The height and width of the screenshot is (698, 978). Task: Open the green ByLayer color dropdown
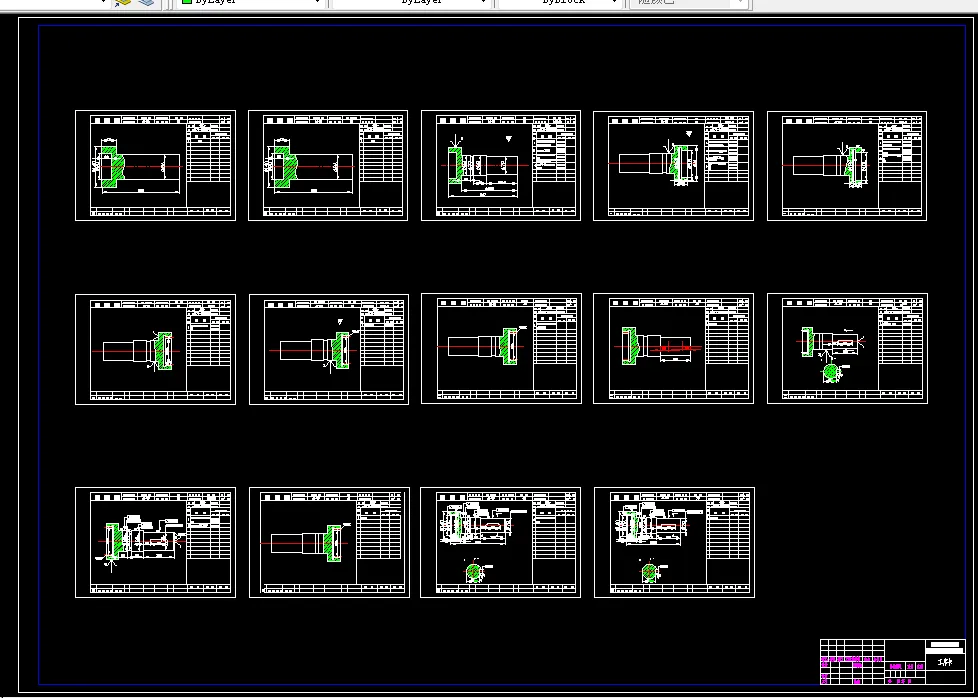click(251, 2)
